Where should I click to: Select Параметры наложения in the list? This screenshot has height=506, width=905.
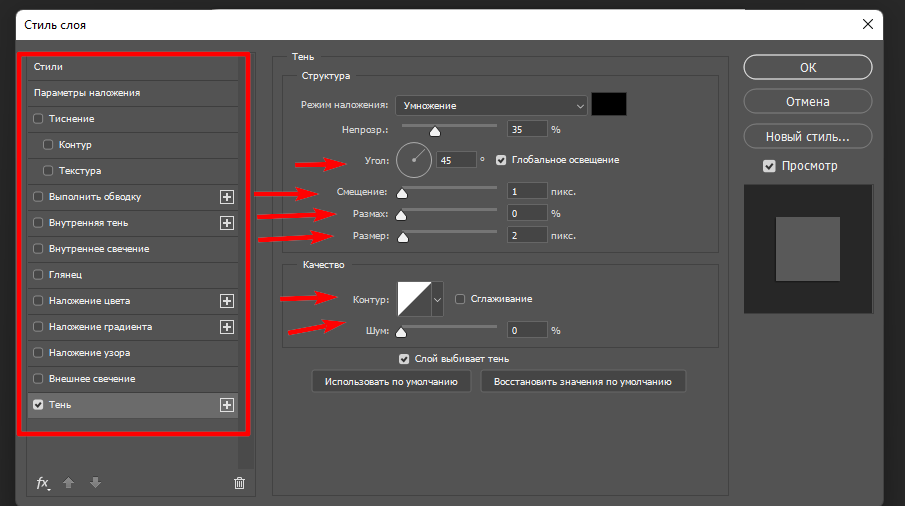(x=133, y=93)
